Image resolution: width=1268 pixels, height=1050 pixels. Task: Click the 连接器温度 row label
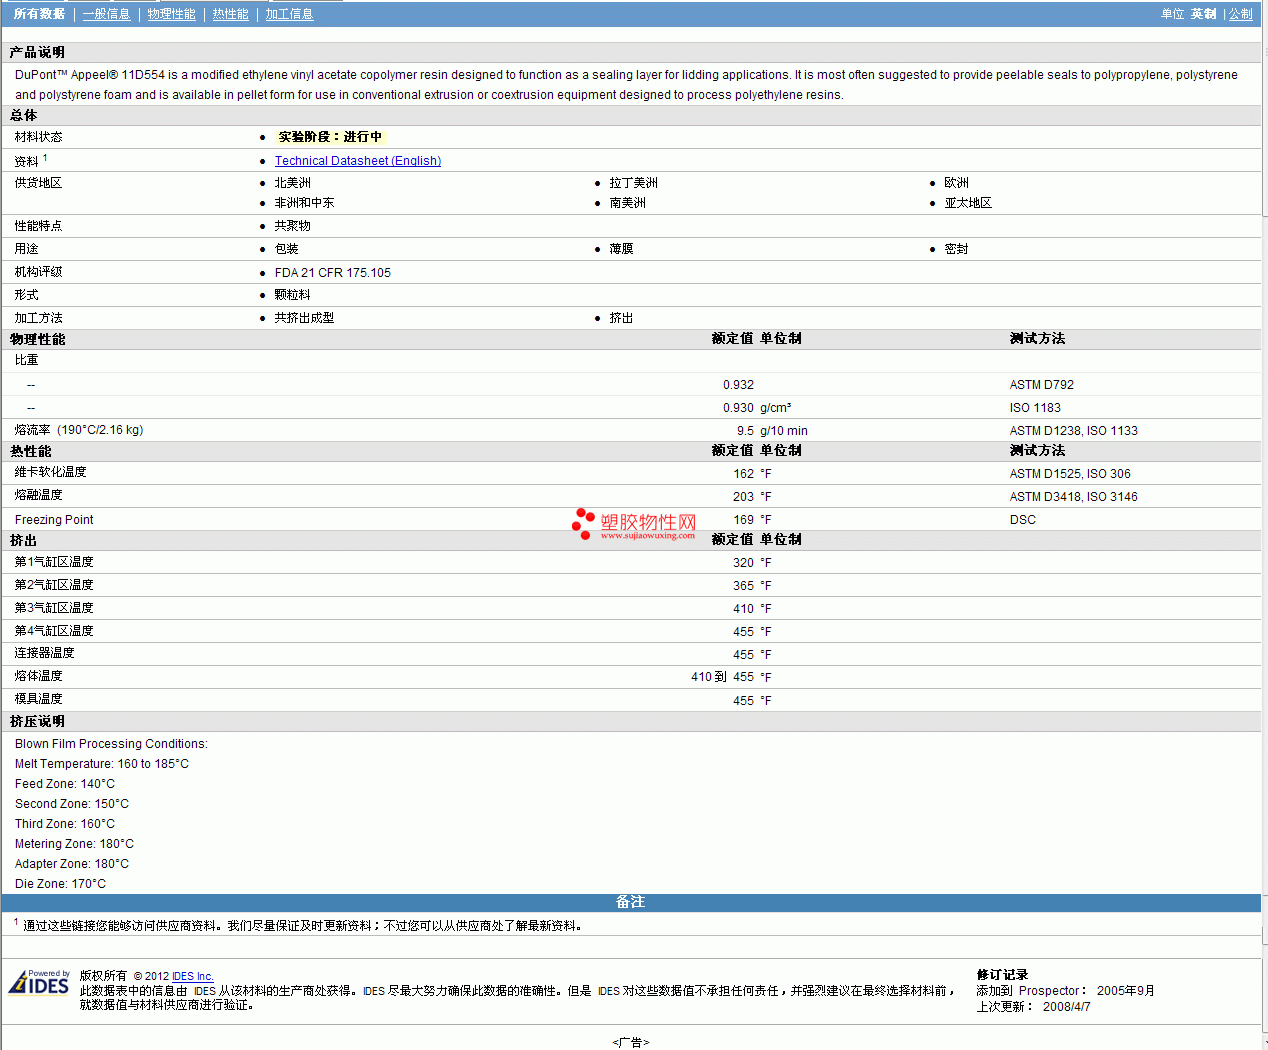pos(45,653)
